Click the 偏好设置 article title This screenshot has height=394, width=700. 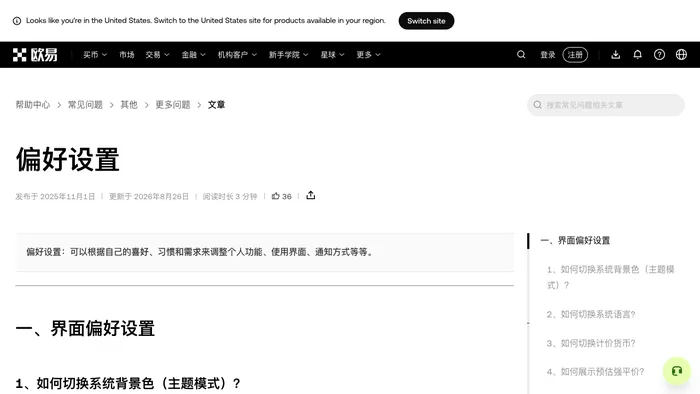[x=68, y=159]
